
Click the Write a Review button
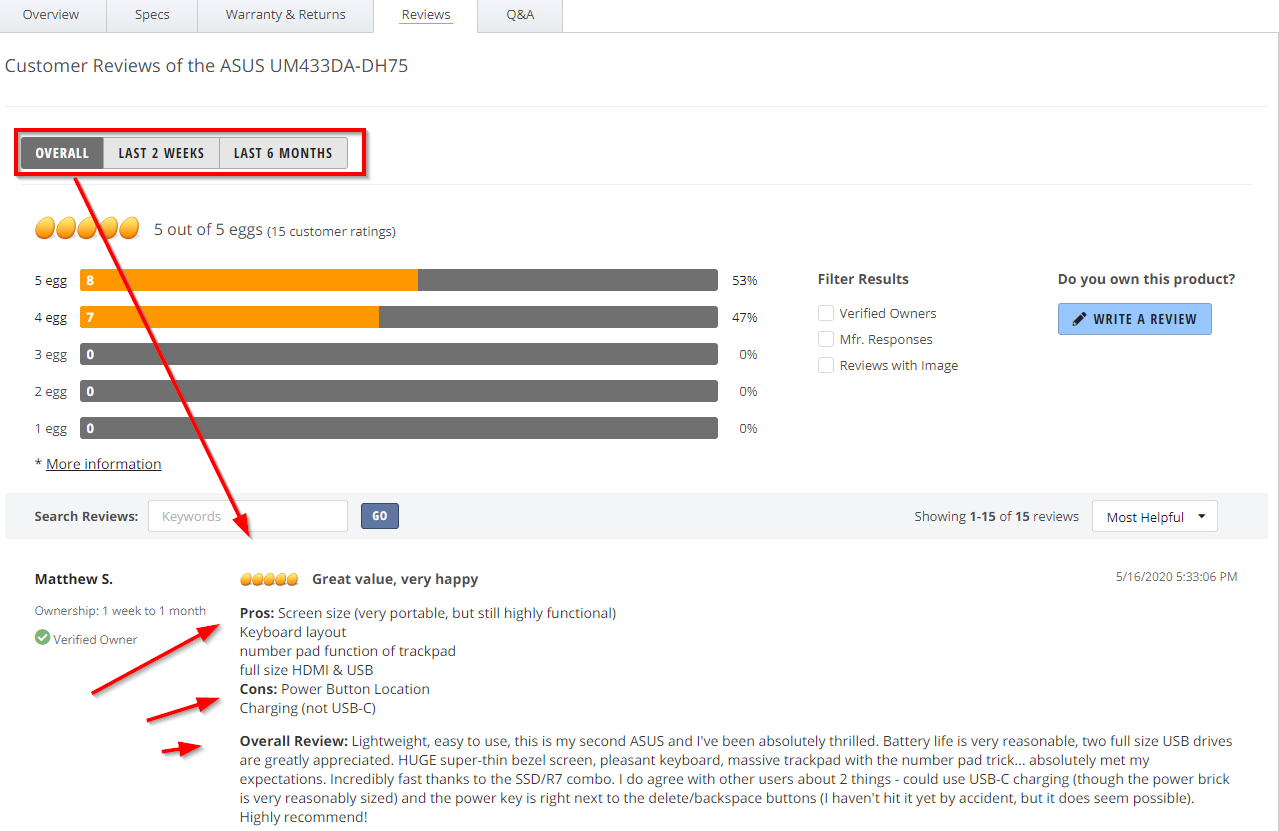pyautogui.click(x=1134, y=319)
